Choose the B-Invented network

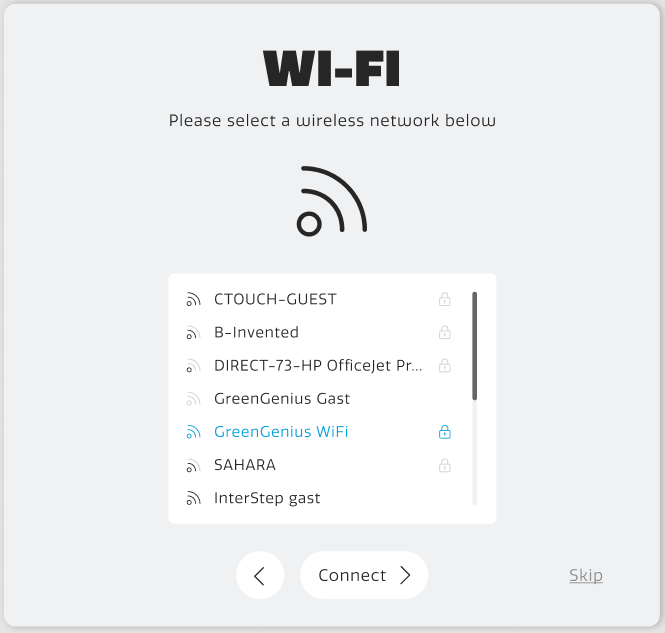click(x=256, y=332)
